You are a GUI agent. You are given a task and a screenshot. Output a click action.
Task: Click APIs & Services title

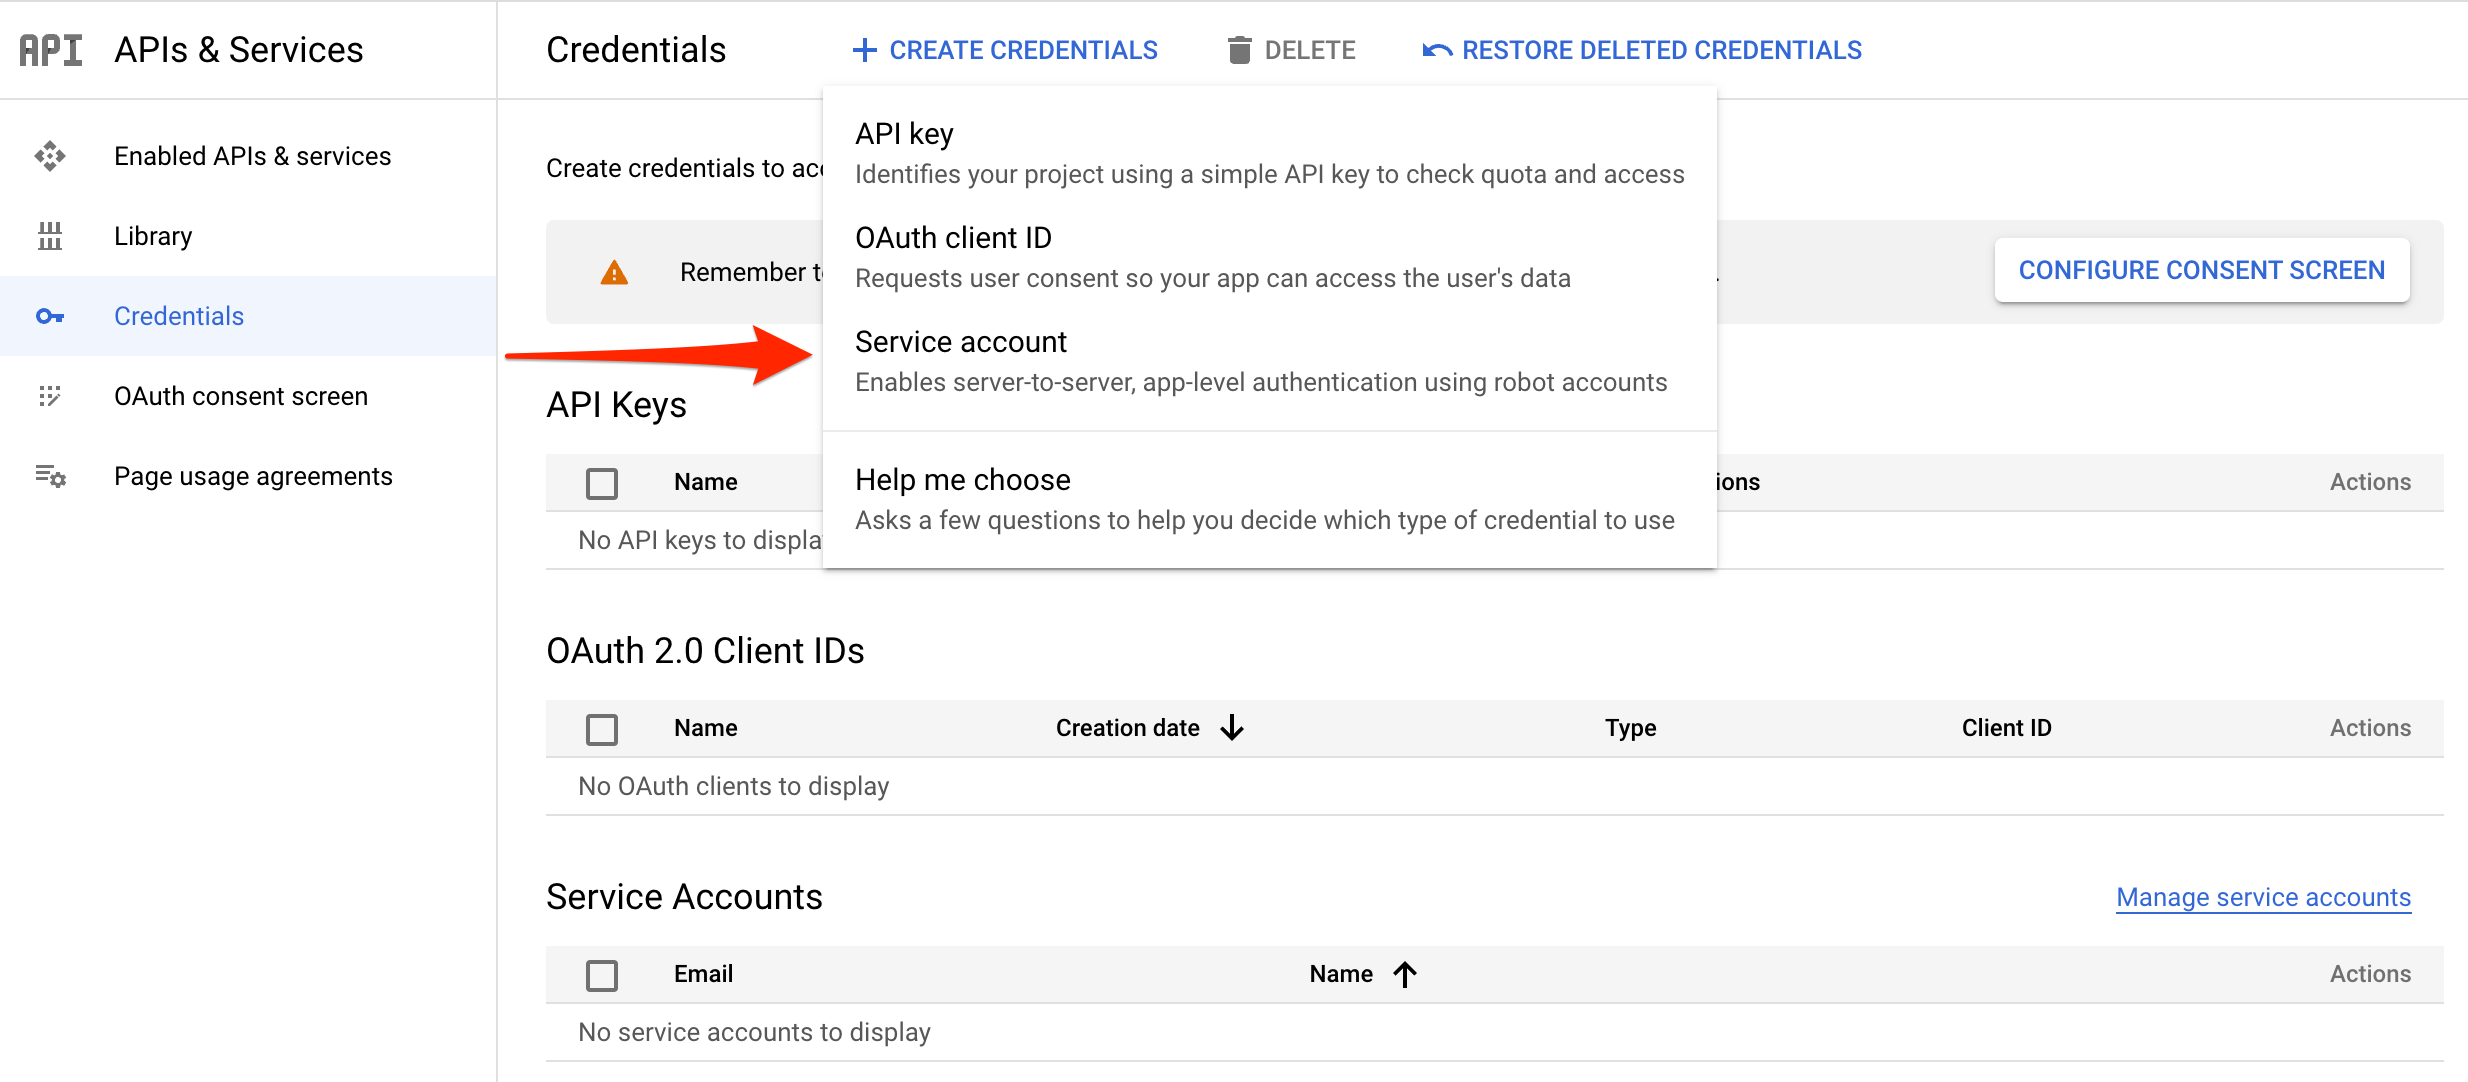239,50
